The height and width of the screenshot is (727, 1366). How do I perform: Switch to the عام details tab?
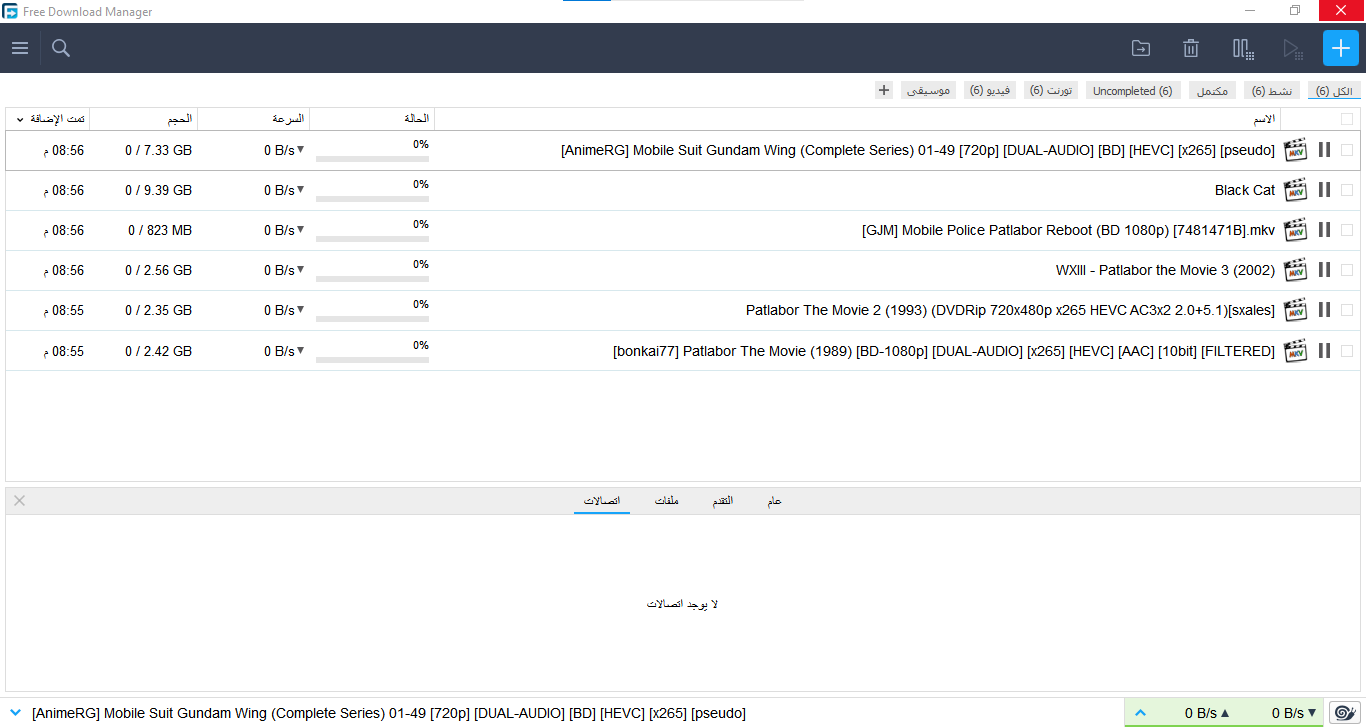(x=774, y=500)
